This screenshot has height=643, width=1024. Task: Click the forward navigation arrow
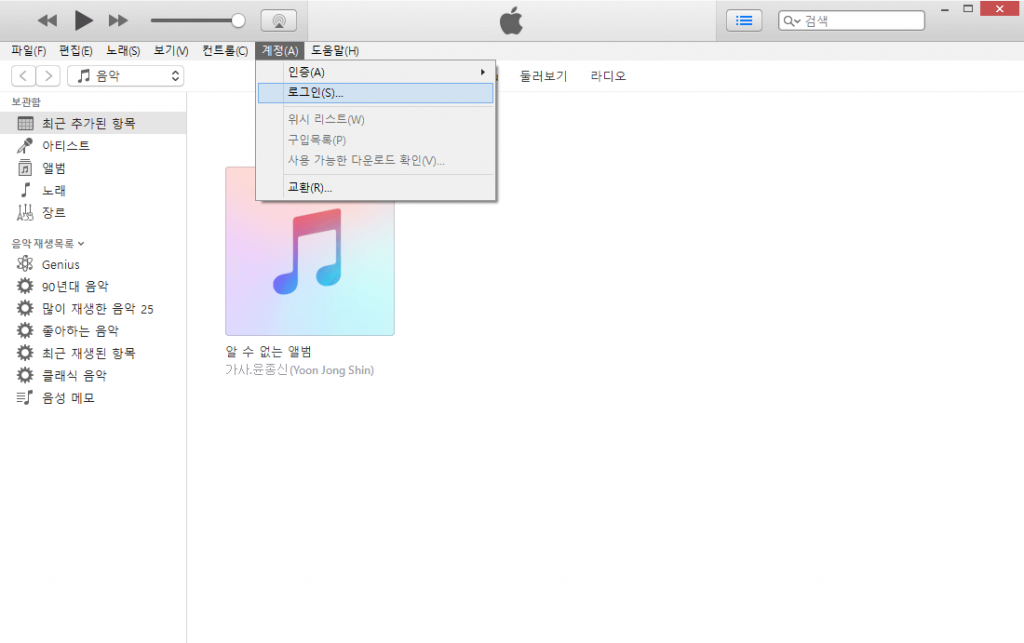[x=49, y=76]
